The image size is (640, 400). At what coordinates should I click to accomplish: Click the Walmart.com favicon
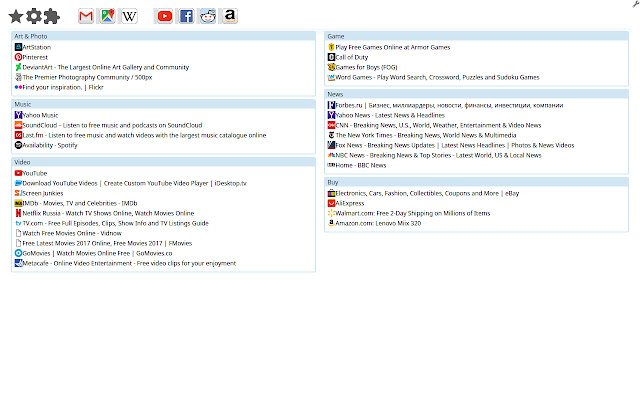[331, 213]
